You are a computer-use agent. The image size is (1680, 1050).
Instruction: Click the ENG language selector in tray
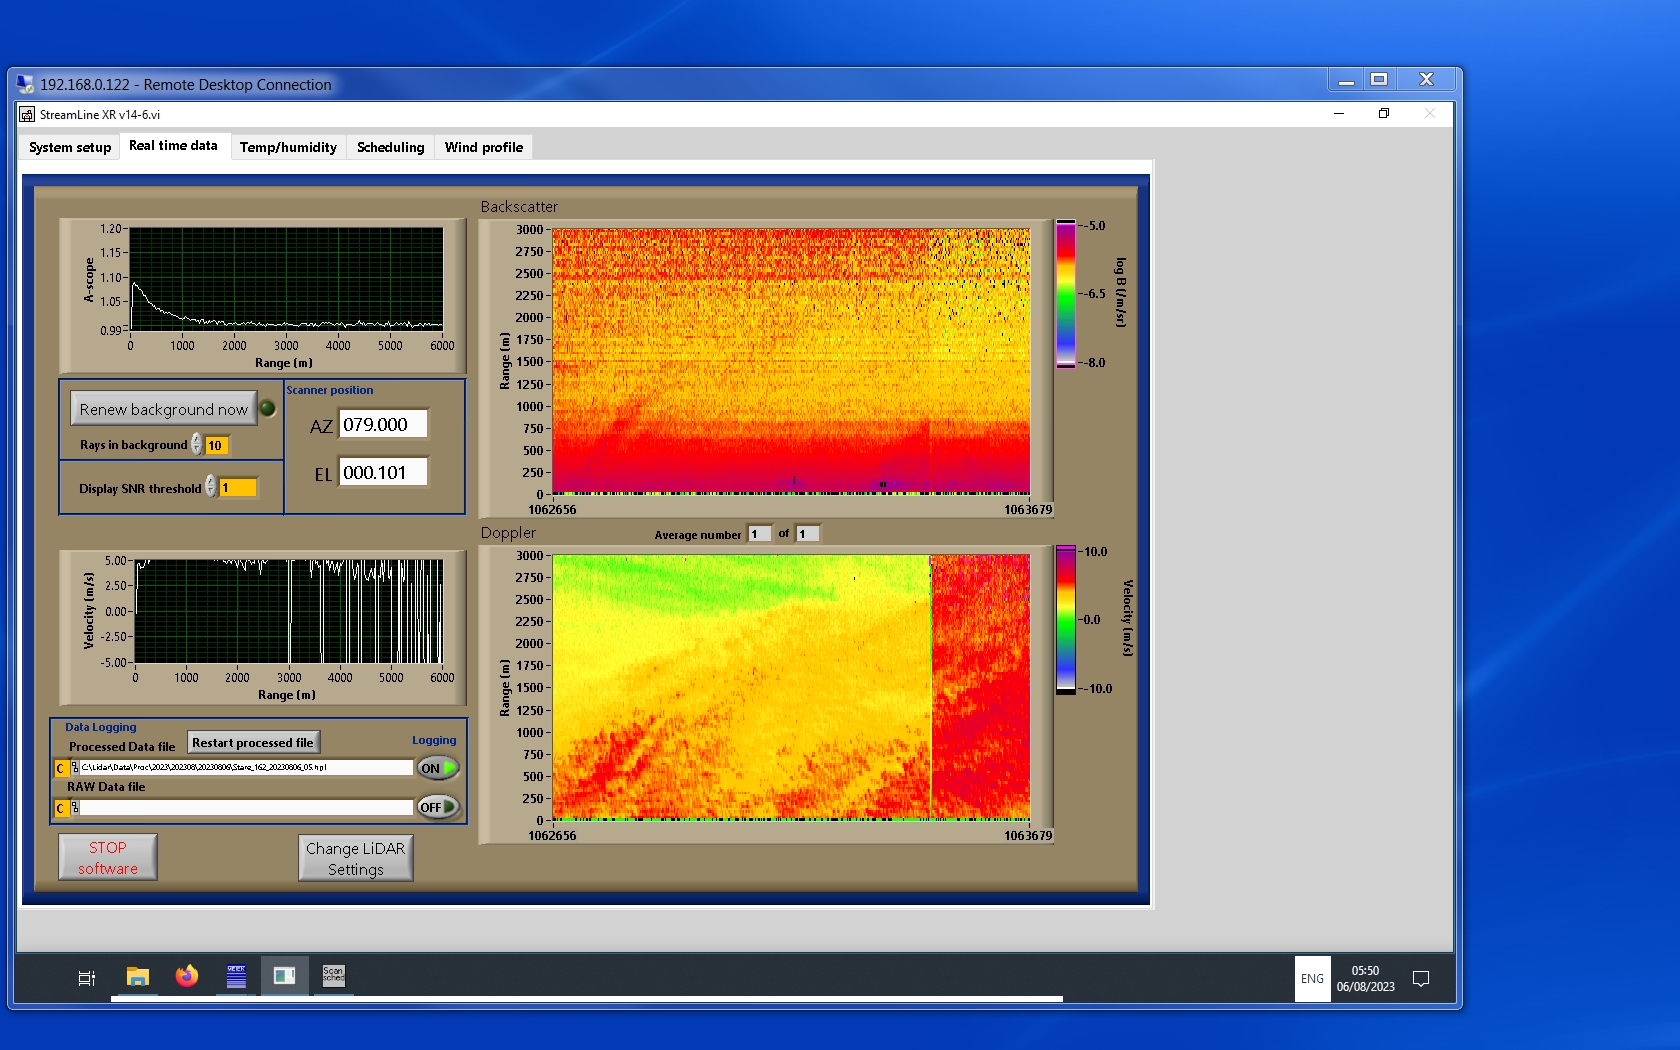click(x=1312, y=979)
